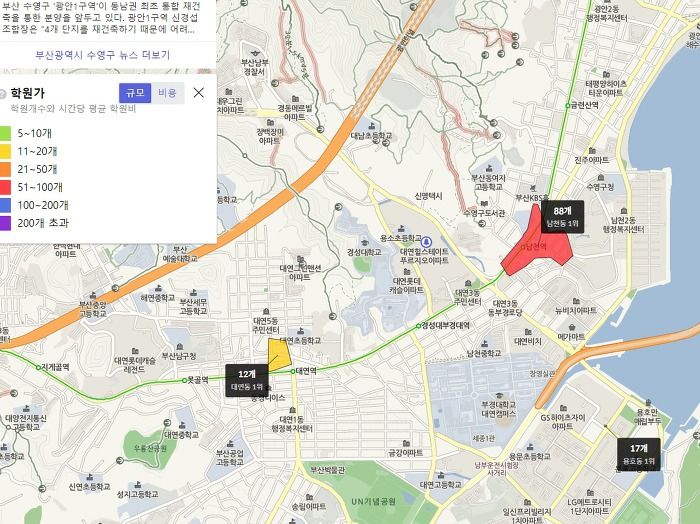Click the 부산남부경찰서 building icon
This screenshot has height=524, width=700.
point(256,52)
